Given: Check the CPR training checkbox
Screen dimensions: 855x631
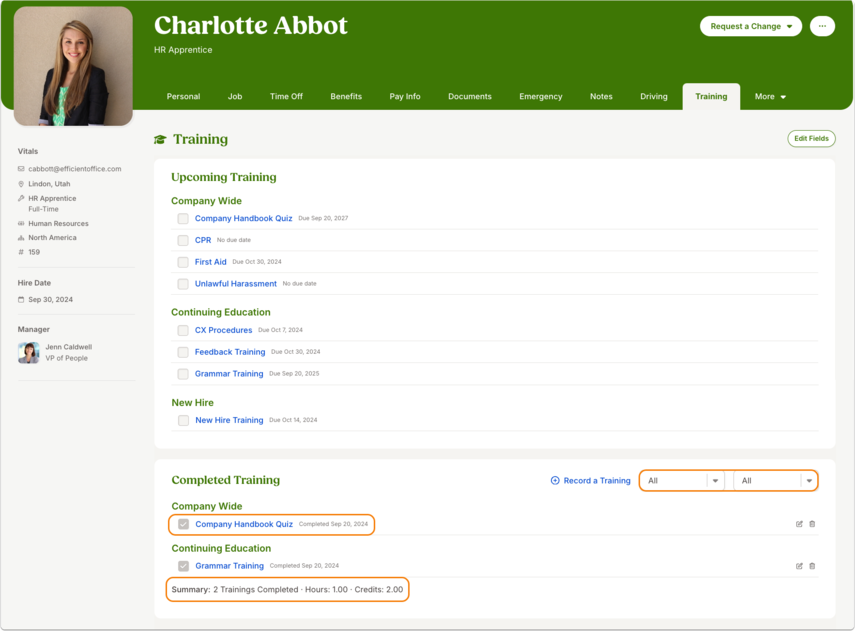Looking at the screenshot, I should 183,241.
